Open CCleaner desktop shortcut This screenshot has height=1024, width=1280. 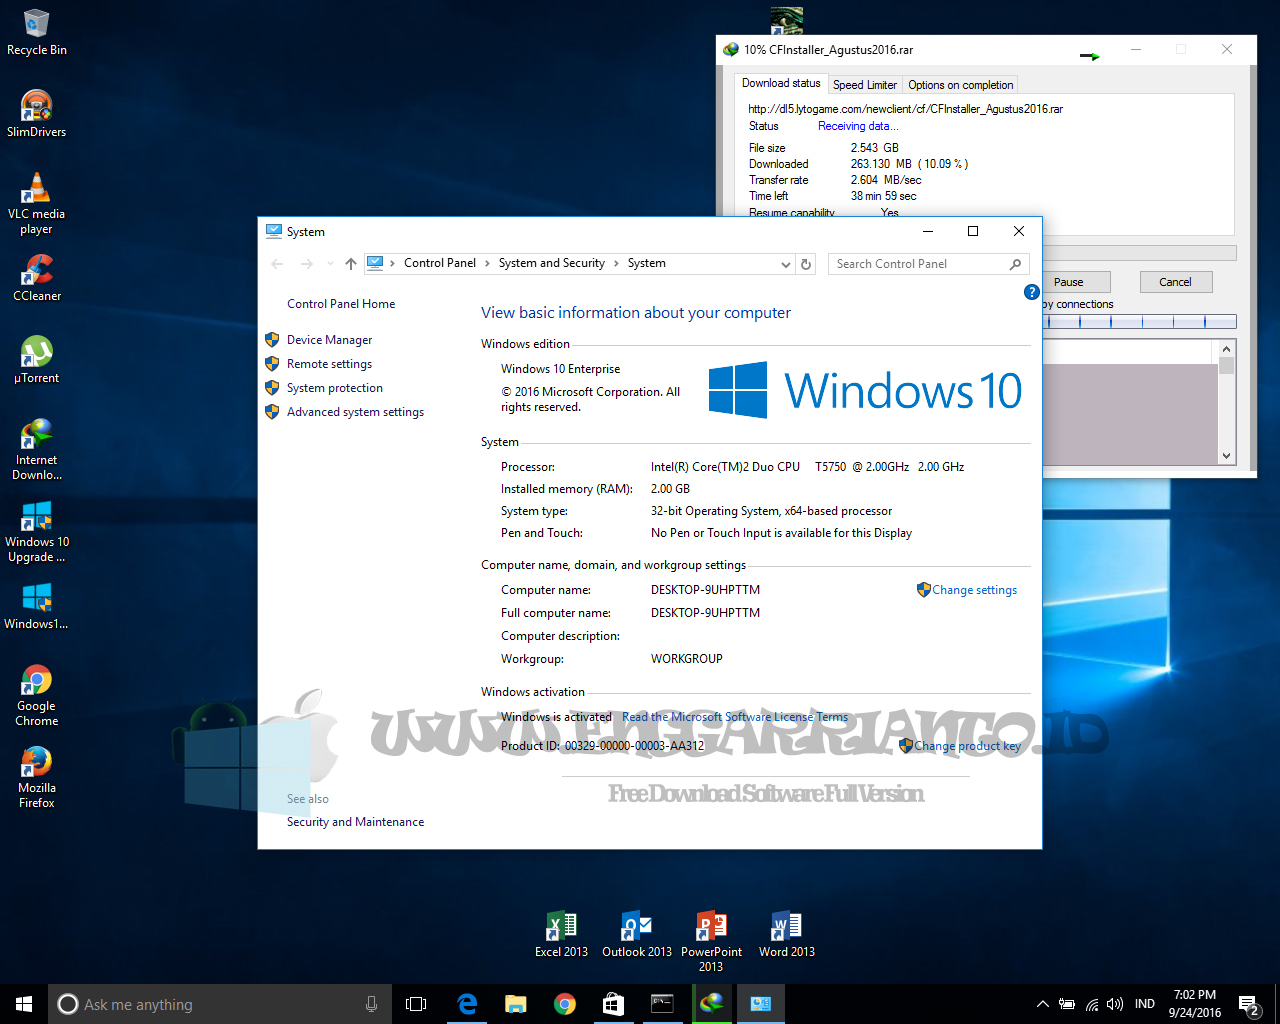(36, 278)
